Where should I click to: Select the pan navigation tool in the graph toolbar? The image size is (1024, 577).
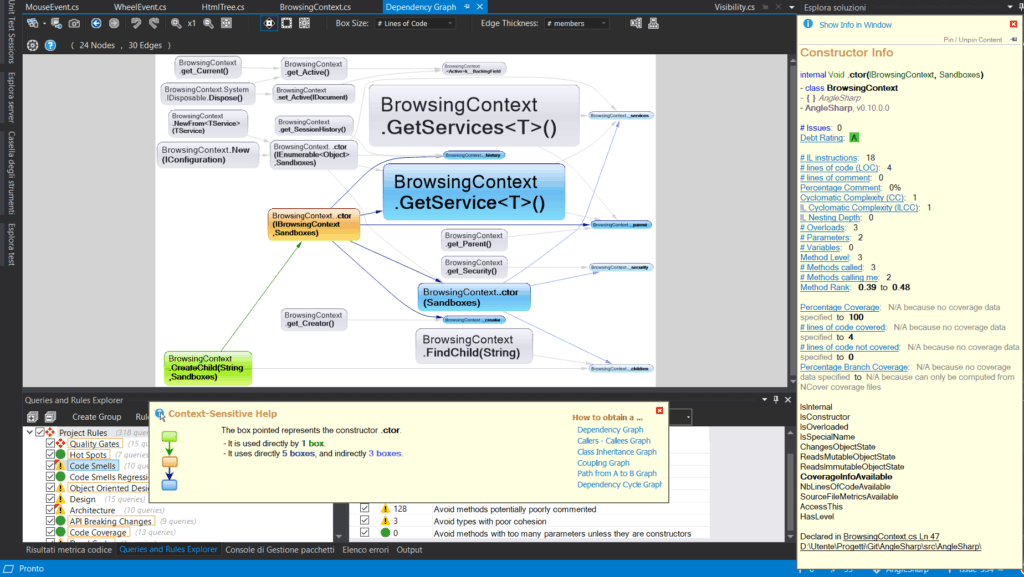click(x=270, y=25)
